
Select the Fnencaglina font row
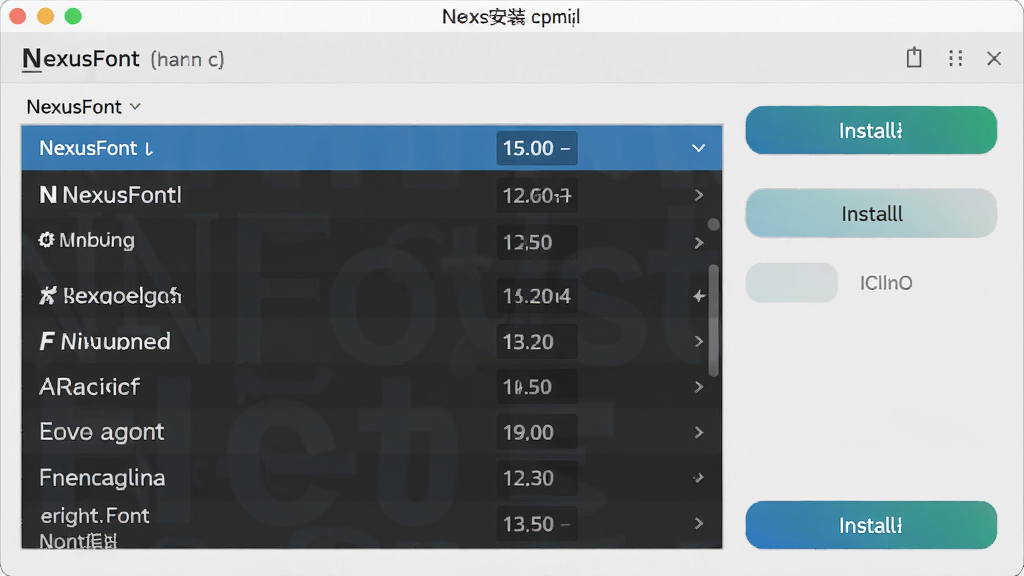tap(372, 477)
